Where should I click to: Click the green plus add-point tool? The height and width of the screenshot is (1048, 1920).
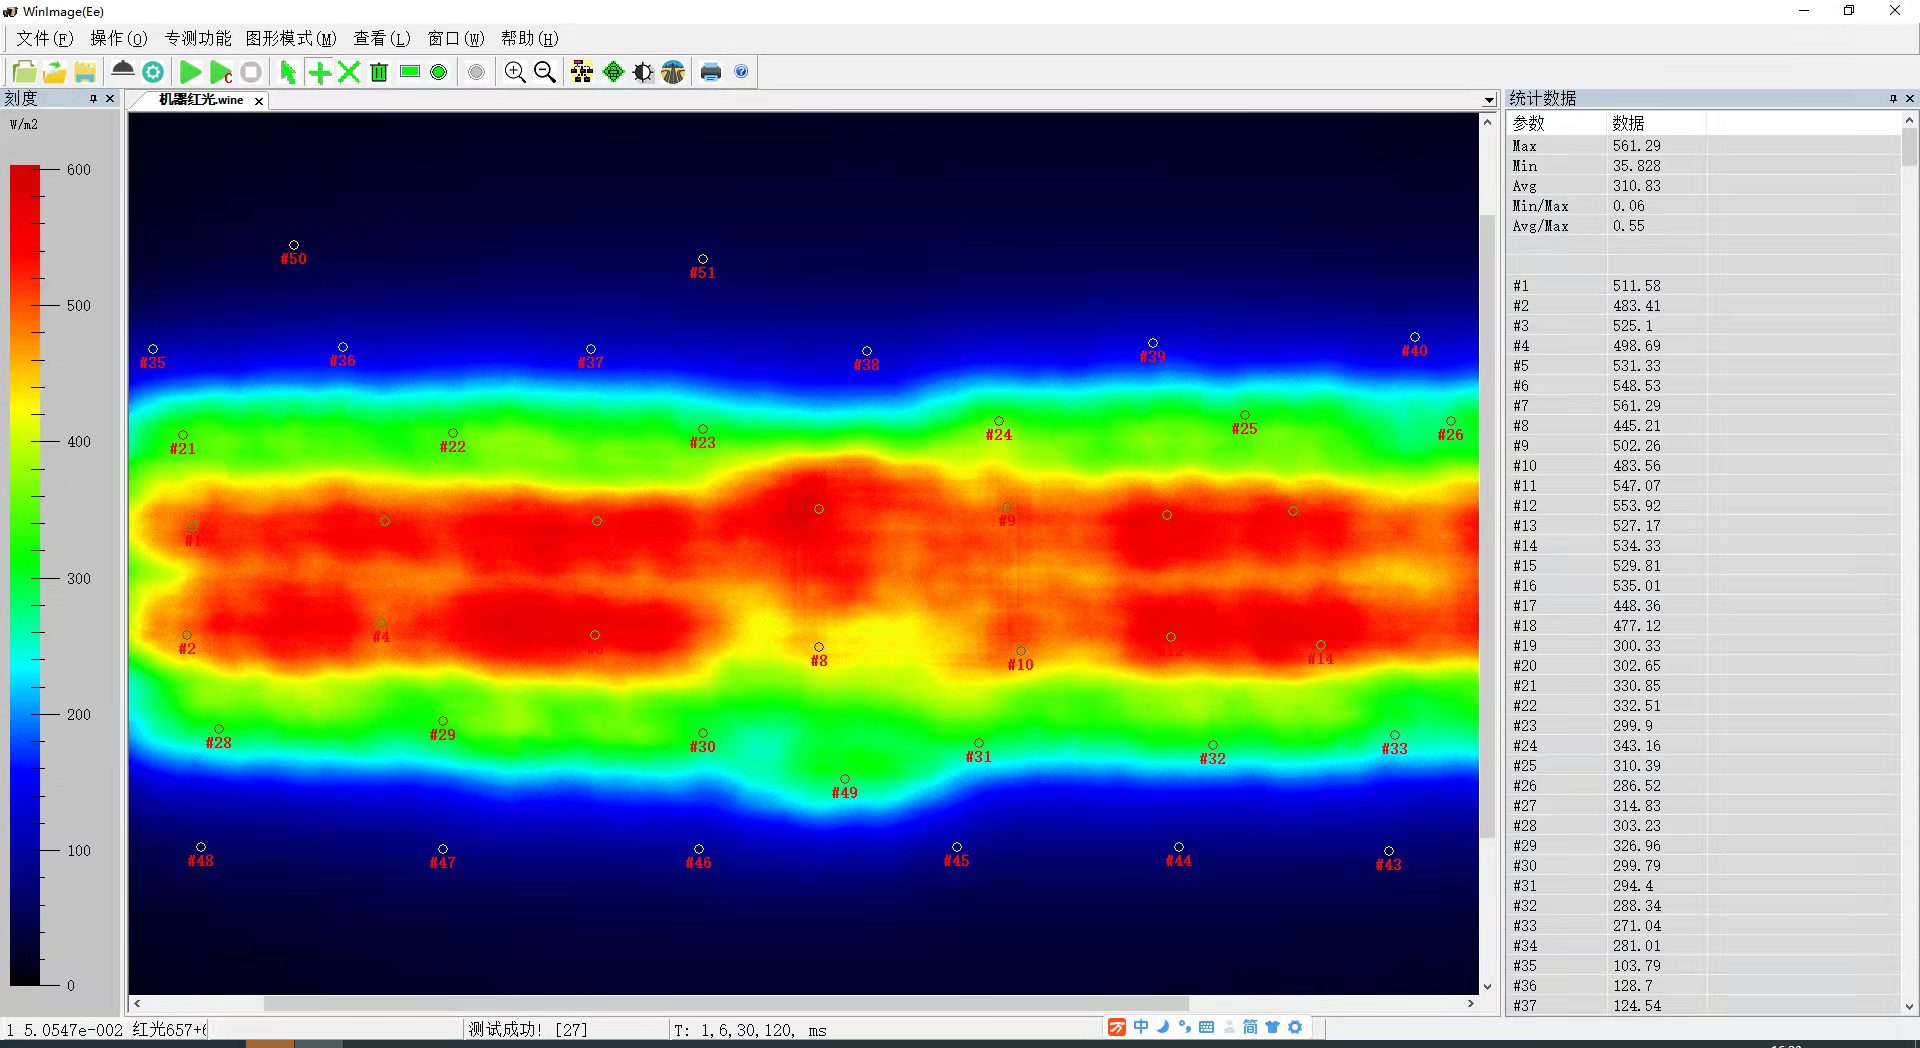pos(319,72)
